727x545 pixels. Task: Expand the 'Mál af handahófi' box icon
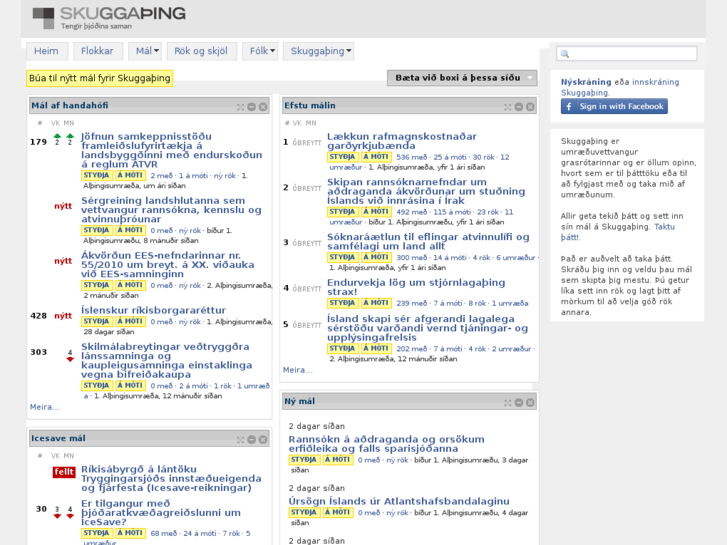click(240, 107)
